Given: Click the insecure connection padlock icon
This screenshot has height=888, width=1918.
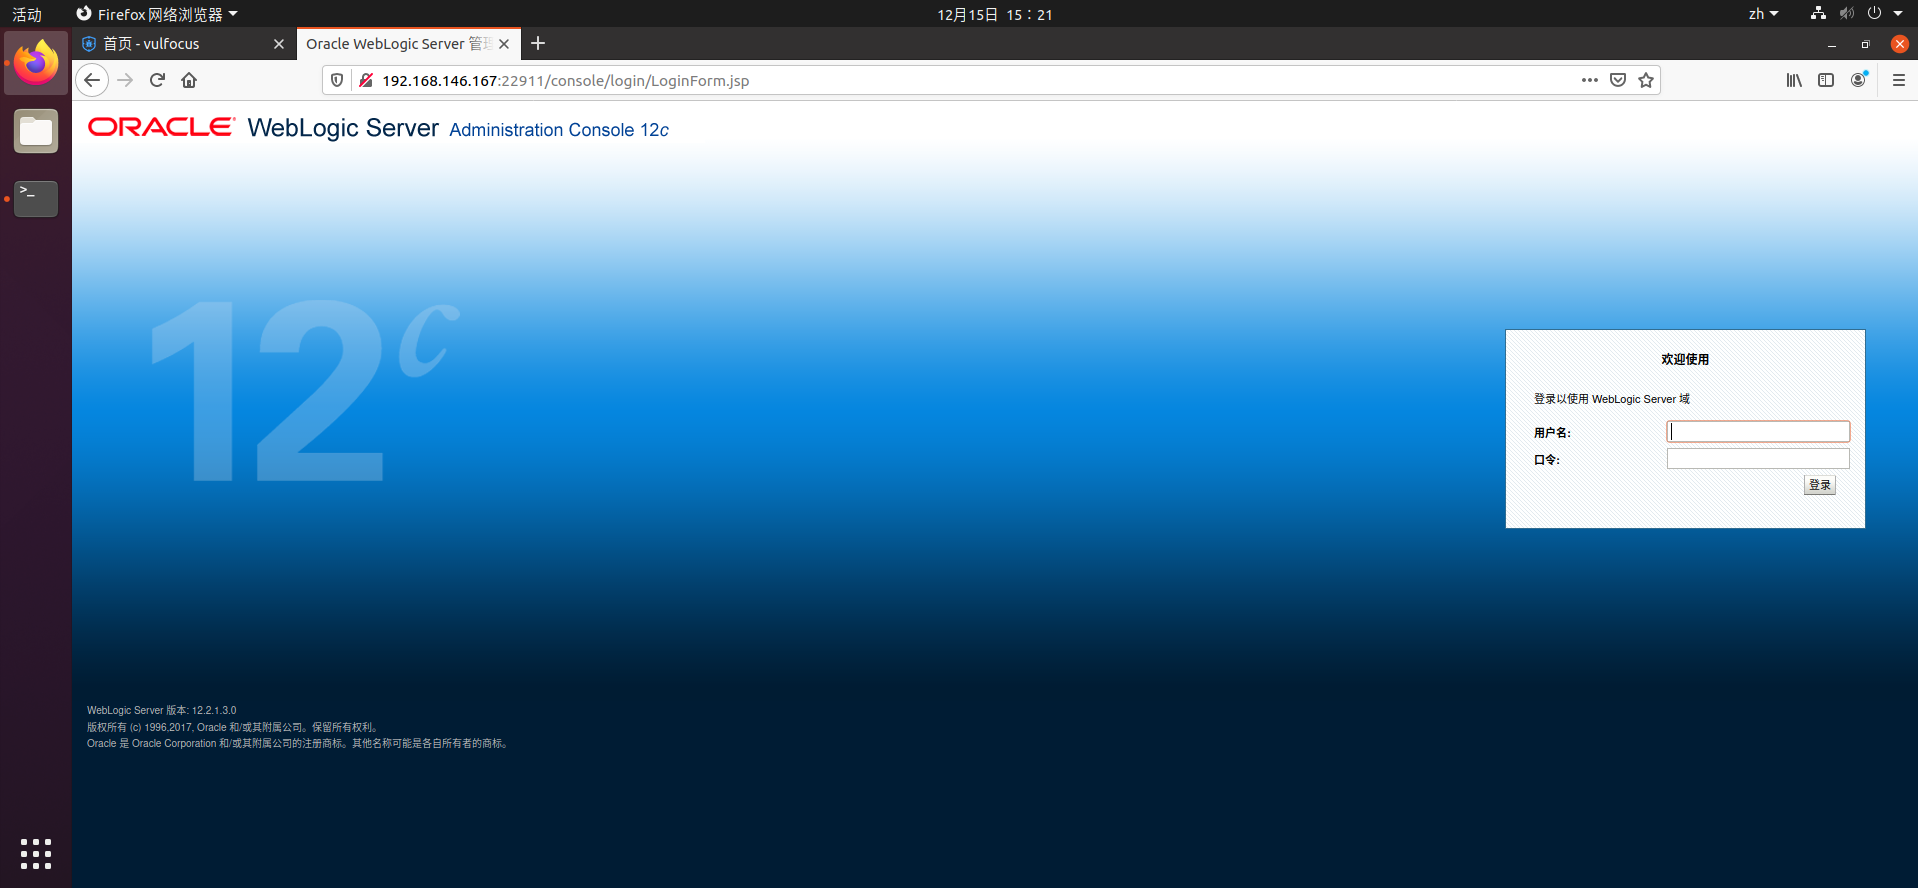Looking at the screenshot, I should click(x=366, y=80).
